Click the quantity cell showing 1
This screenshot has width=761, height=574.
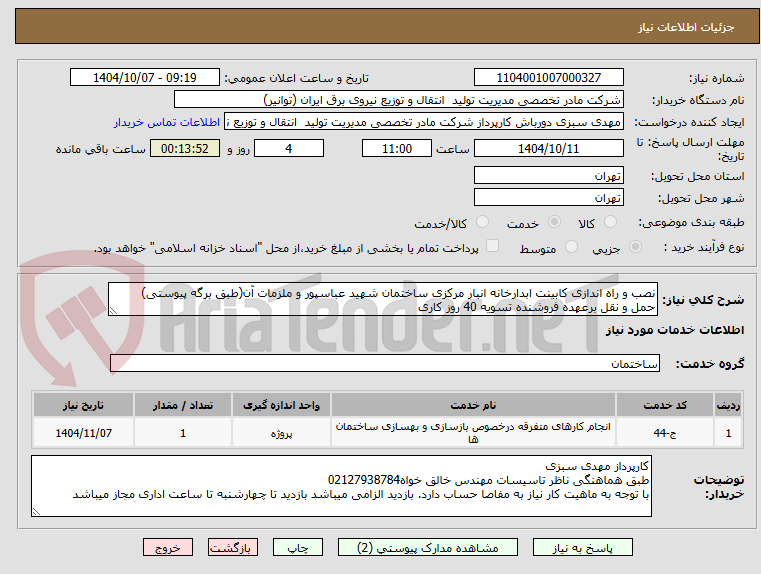[x=183, y=432]
